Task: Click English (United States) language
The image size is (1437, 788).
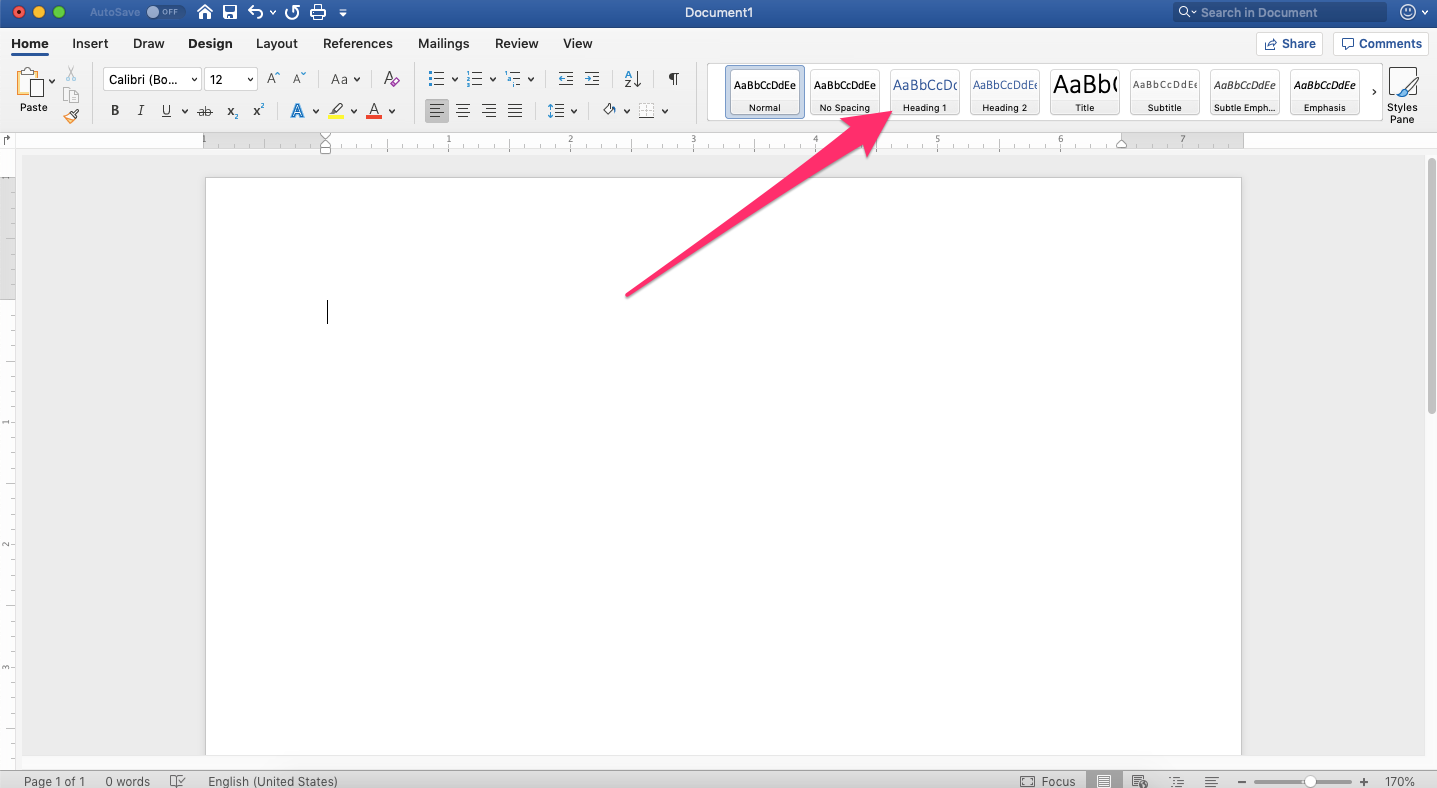Action: (x=273, y=781)
